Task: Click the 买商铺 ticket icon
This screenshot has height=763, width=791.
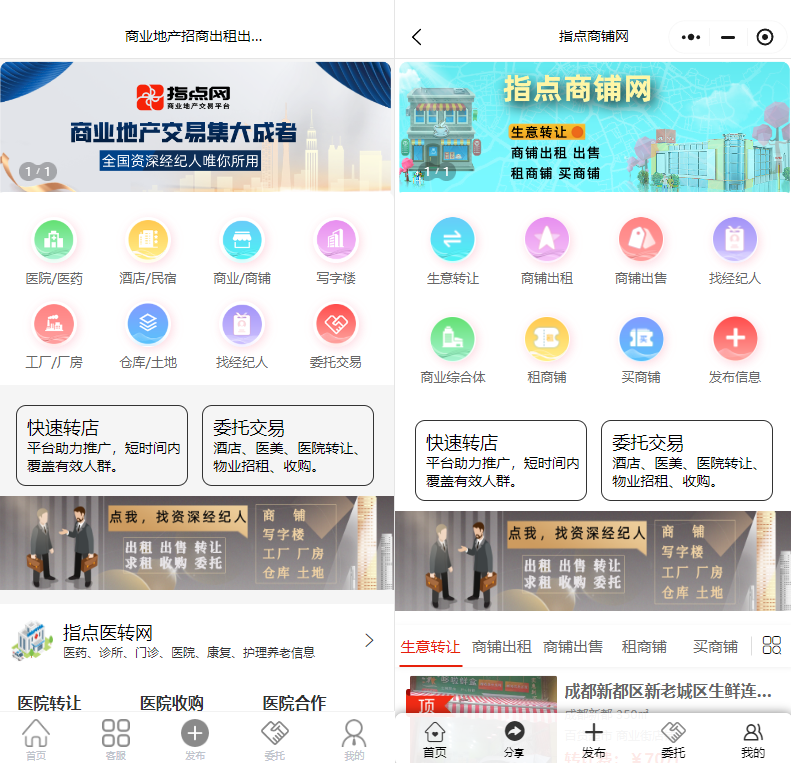Action: click(x=640, y=338)
